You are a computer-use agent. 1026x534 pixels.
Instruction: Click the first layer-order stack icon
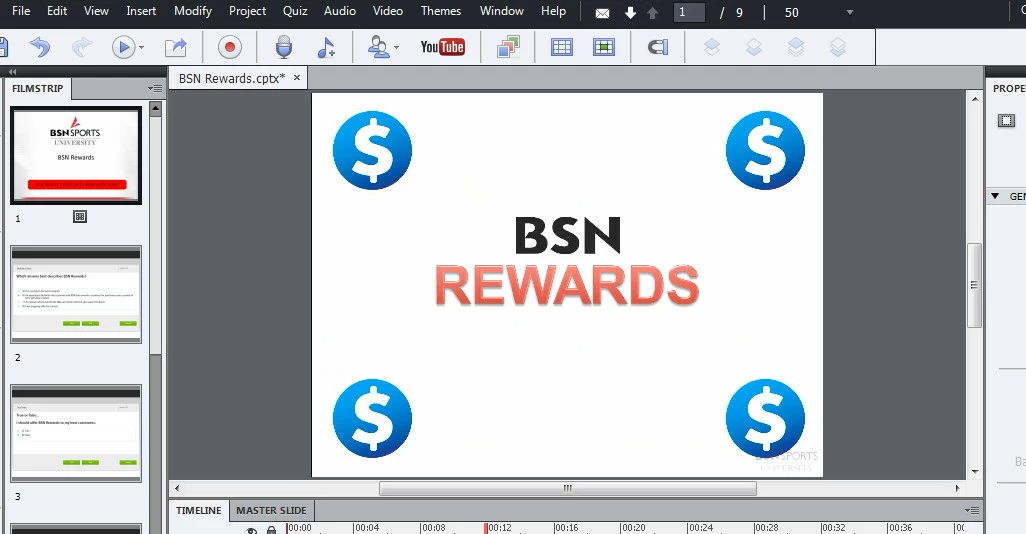[711, 47]
